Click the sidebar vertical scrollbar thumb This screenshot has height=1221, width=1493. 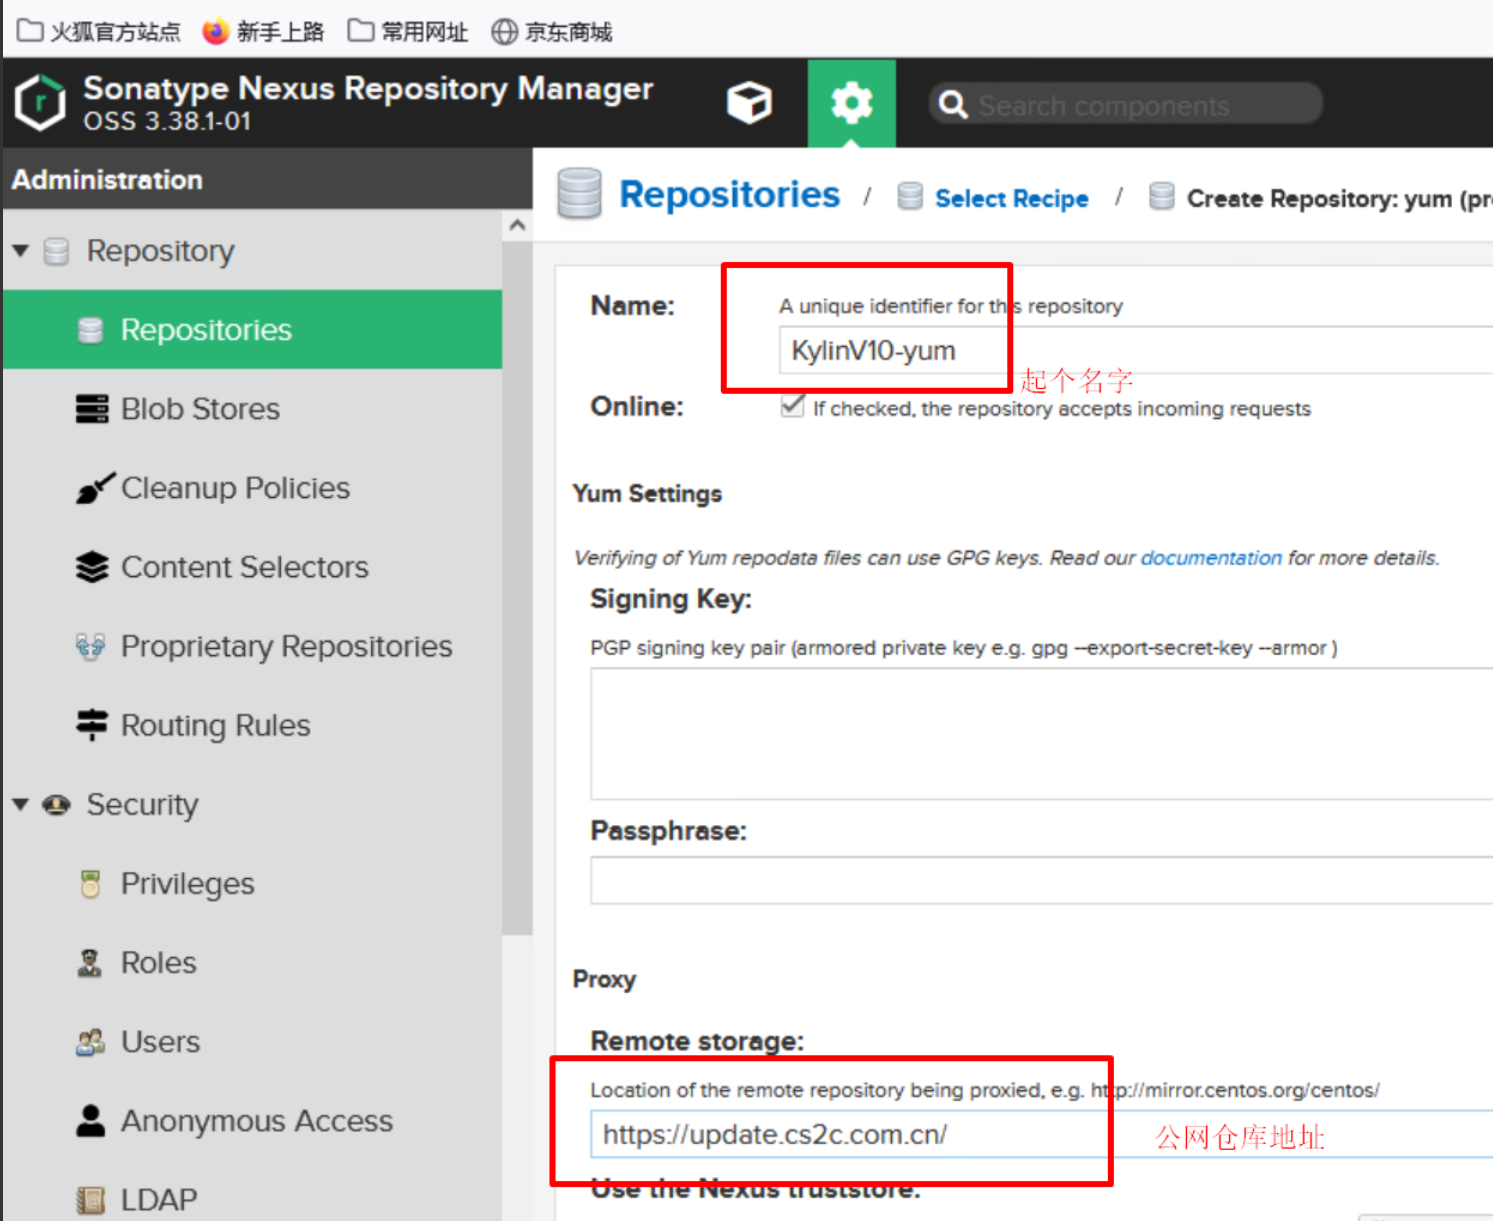(517, 588)
